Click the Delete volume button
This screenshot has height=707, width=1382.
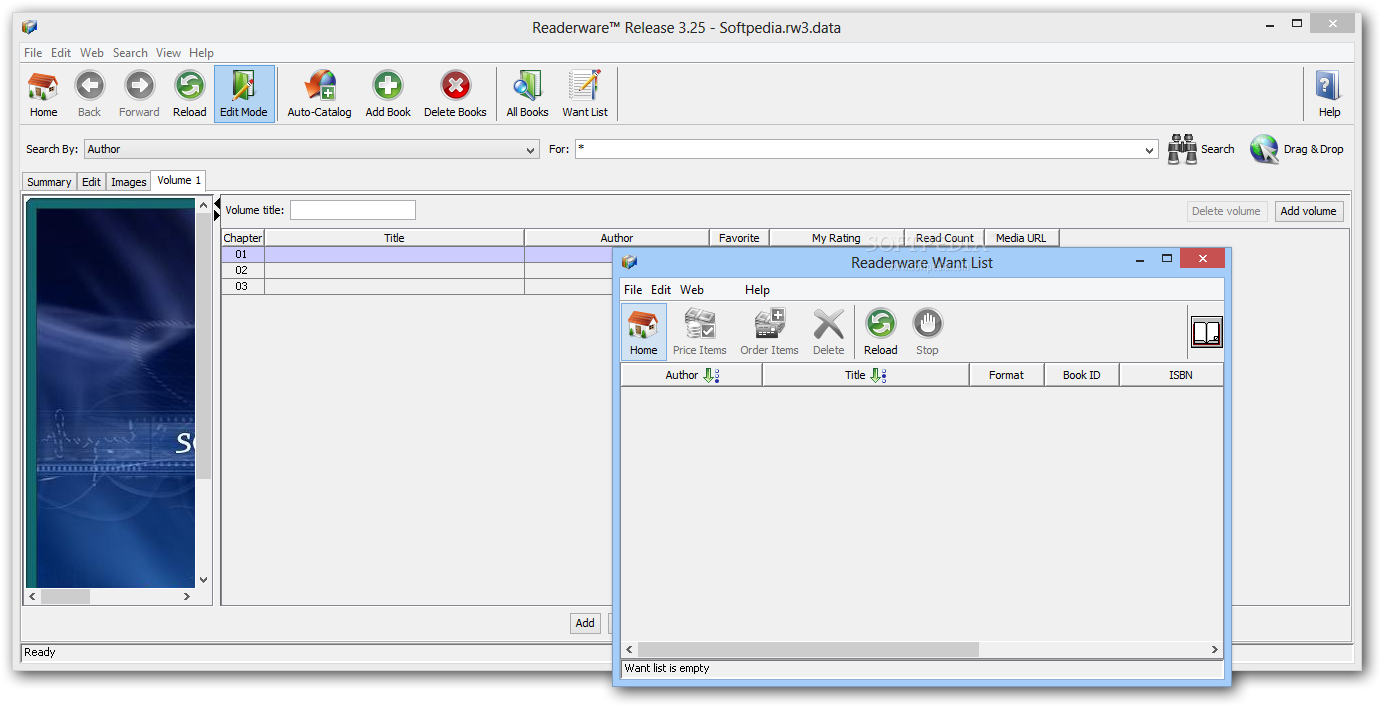coord(1226,211)
